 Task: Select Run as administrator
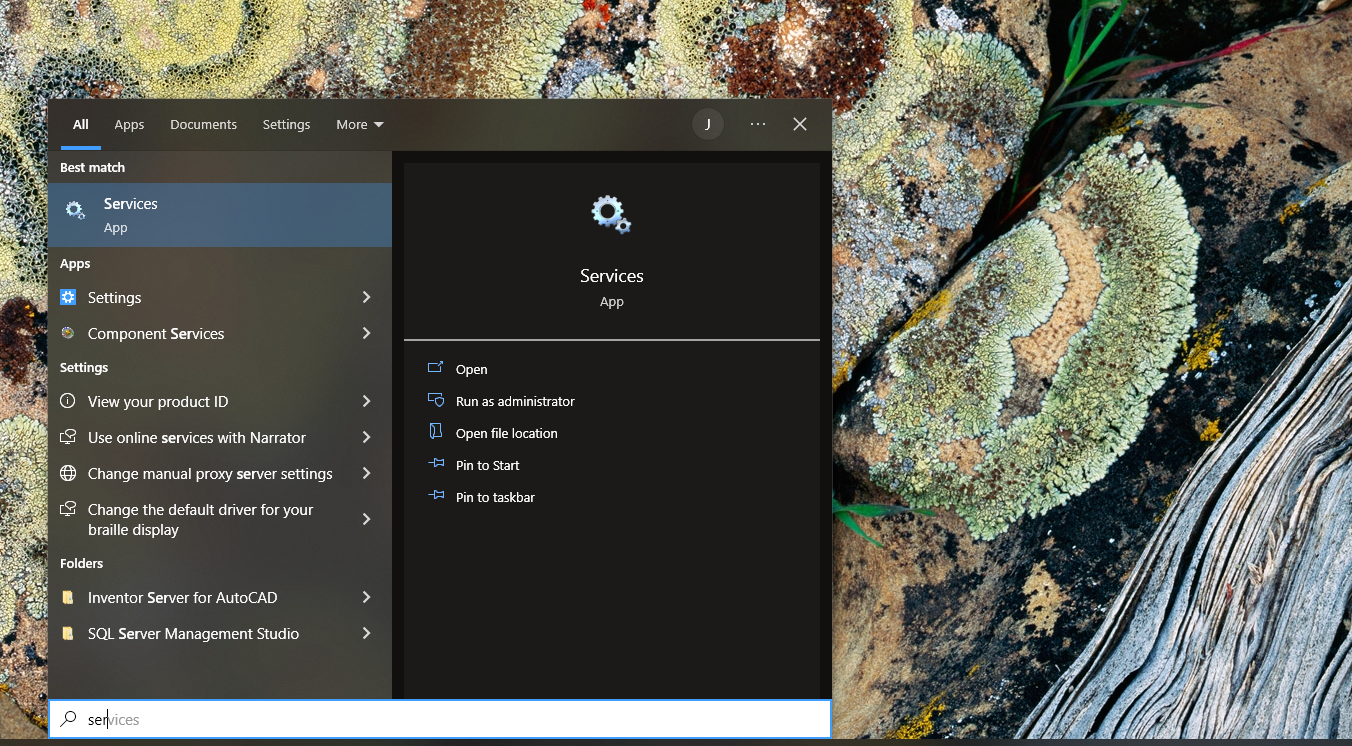pos(515,401)
